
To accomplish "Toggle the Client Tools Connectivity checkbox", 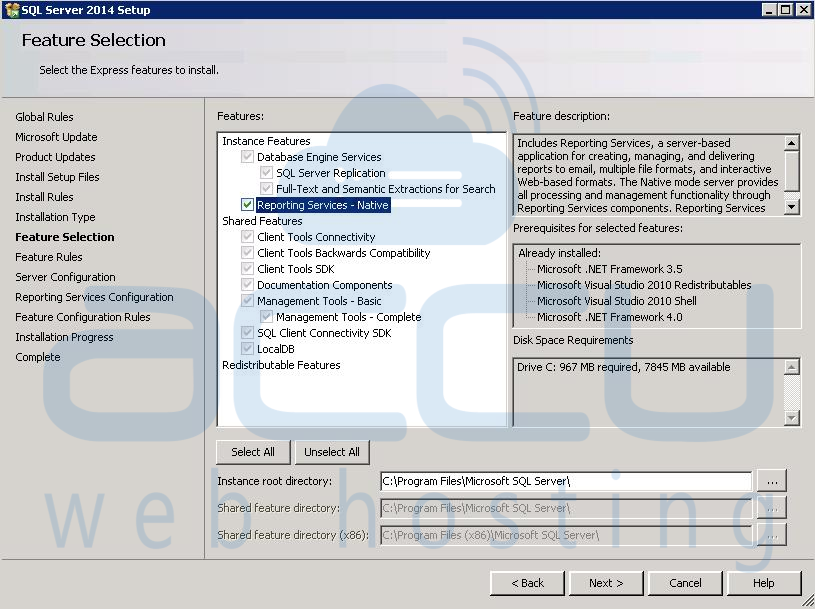I will pyautogui.click(x=247, y=237).
